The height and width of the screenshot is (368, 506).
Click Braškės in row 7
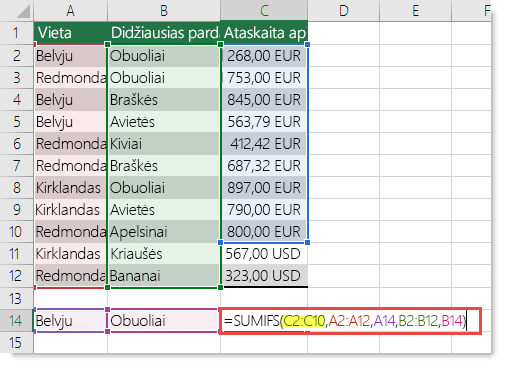[x=164, y=166]
